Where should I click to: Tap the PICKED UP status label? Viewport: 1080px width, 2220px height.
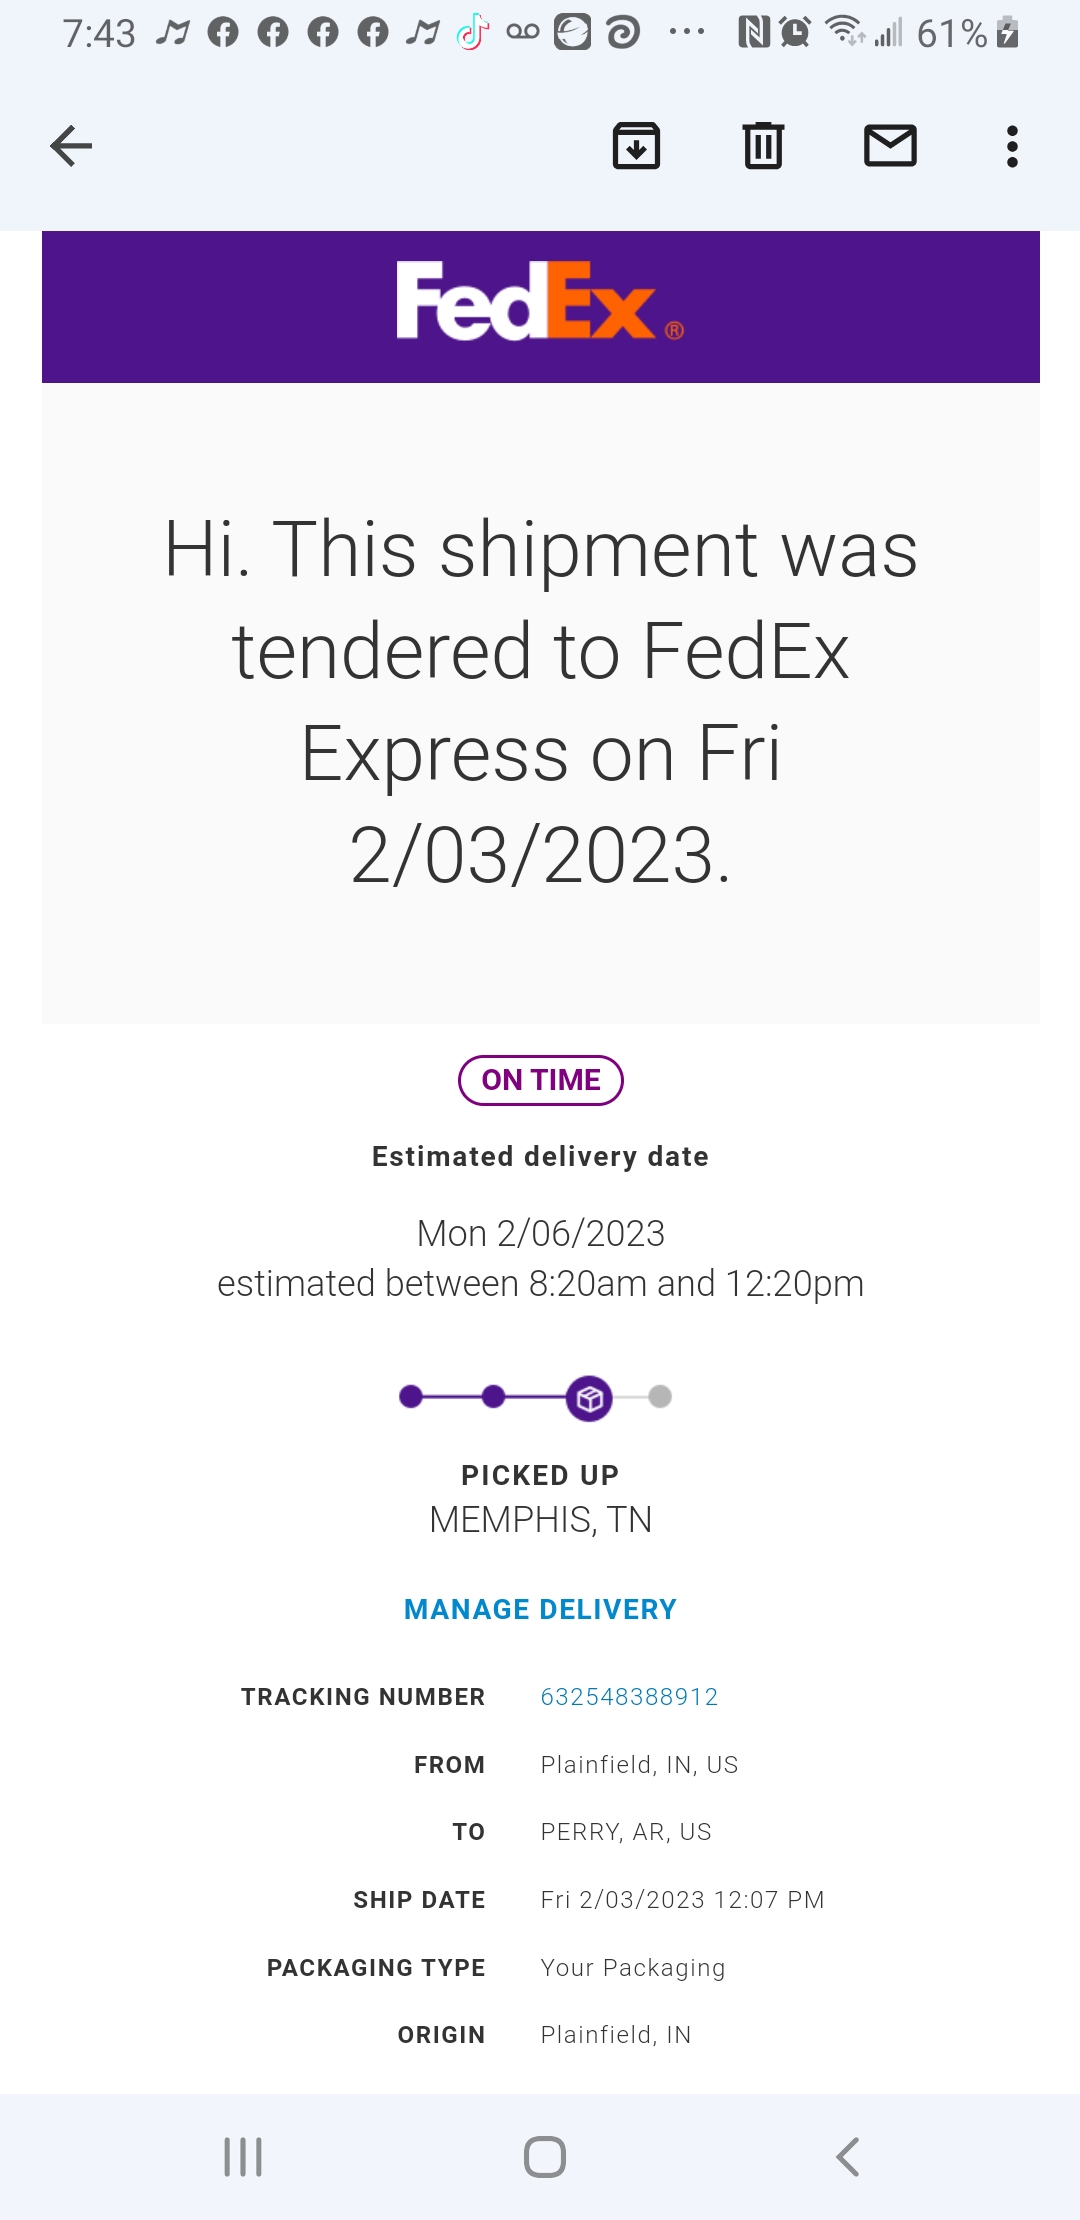(x=540, y=1475)
